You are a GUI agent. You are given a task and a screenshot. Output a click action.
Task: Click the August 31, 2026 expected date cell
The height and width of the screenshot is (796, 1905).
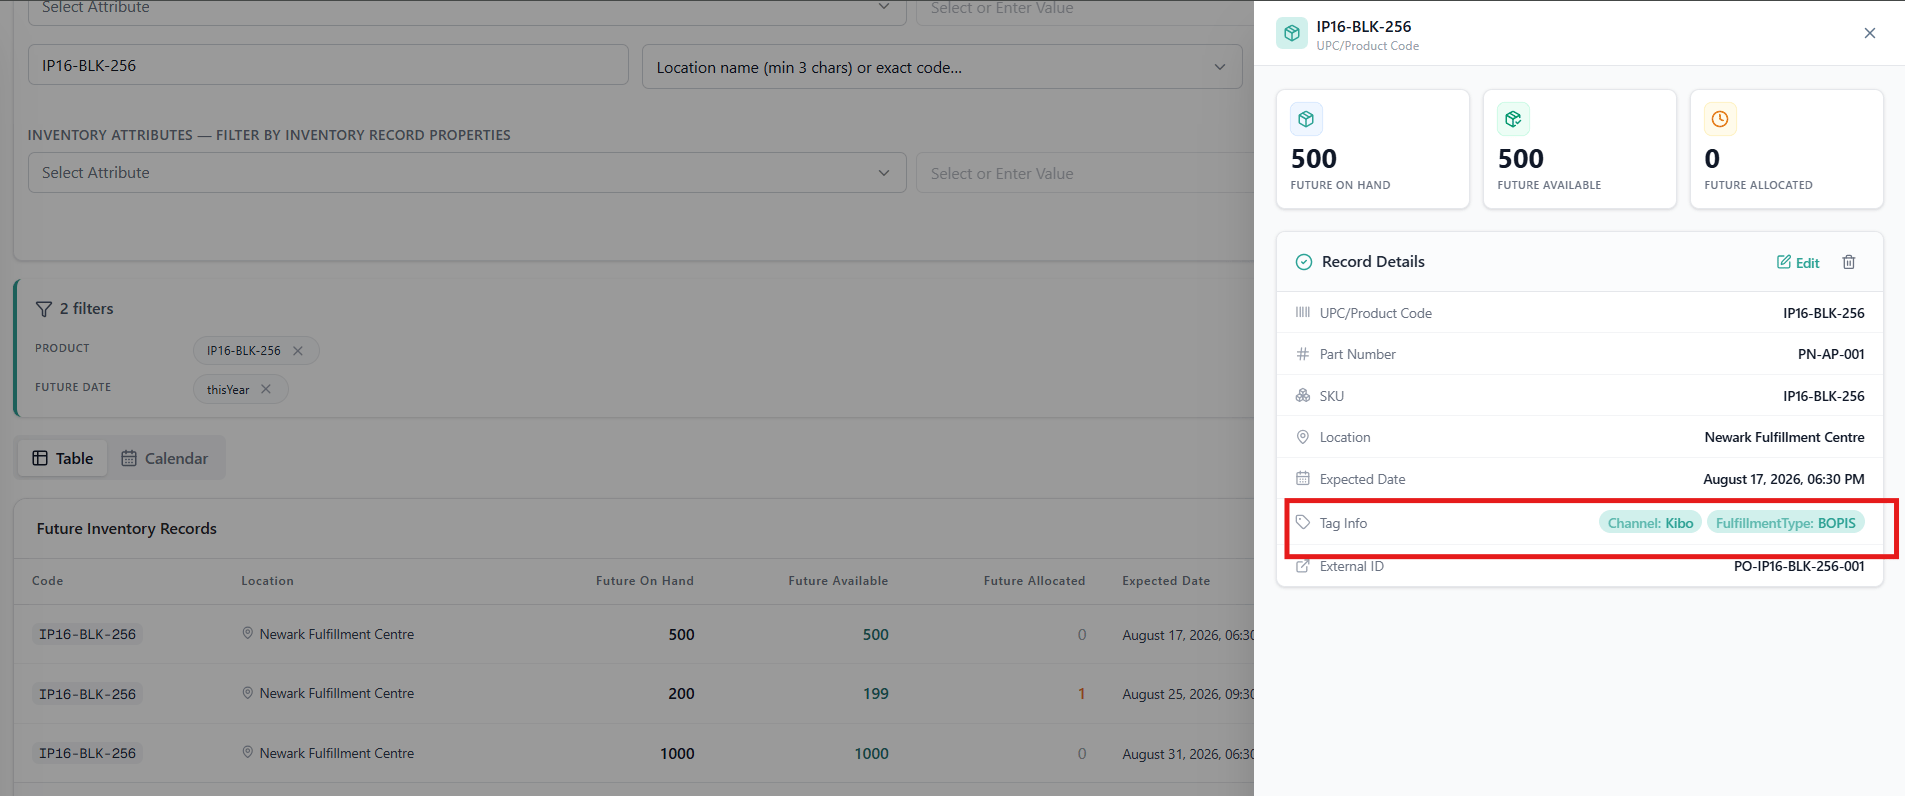(1188, 754)
